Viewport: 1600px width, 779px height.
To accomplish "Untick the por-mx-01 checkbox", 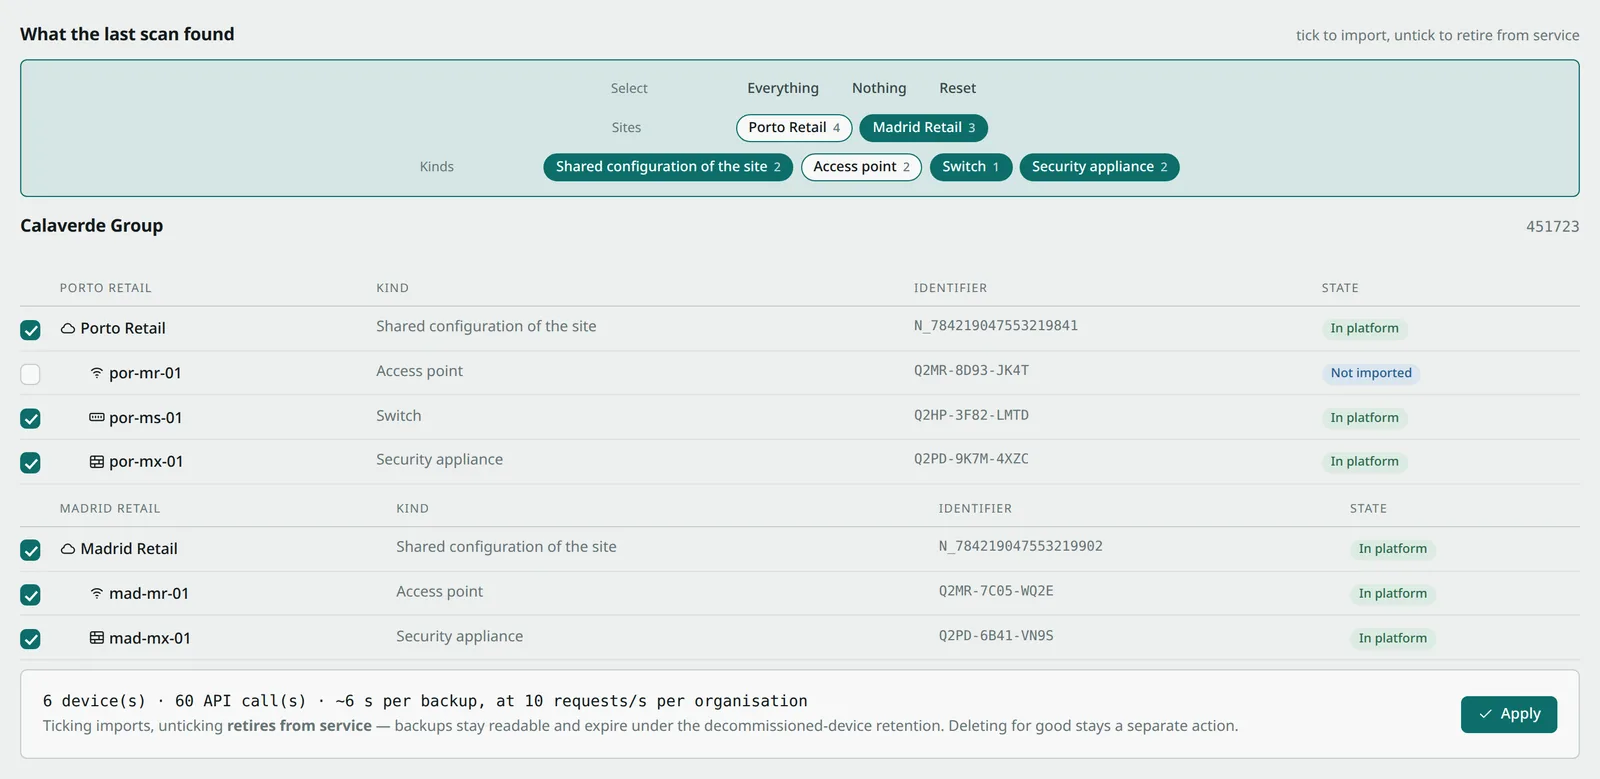I will point(31,463).
